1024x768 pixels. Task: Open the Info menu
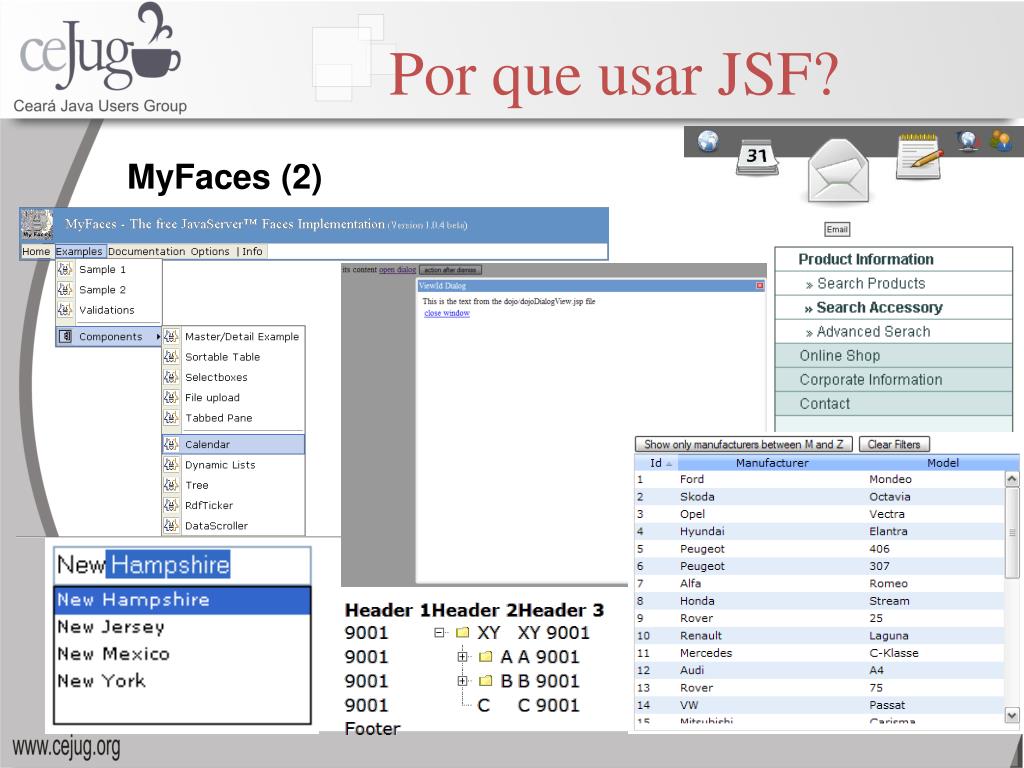coord(252,251)
